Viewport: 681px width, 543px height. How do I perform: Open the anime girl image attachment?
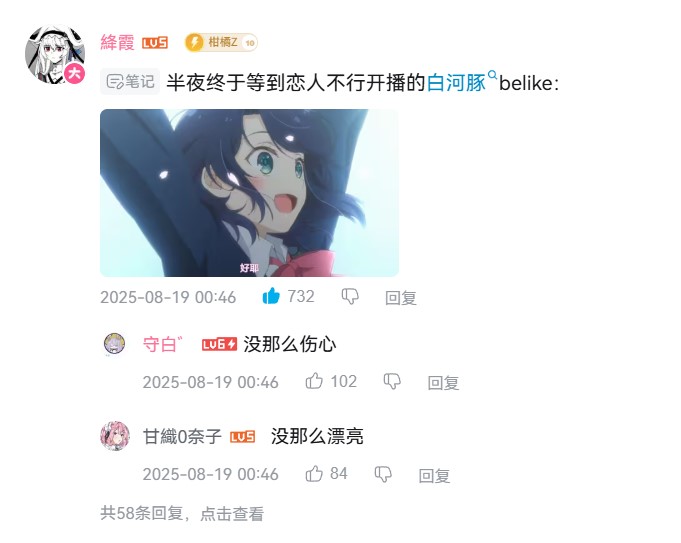click(249, 192)
